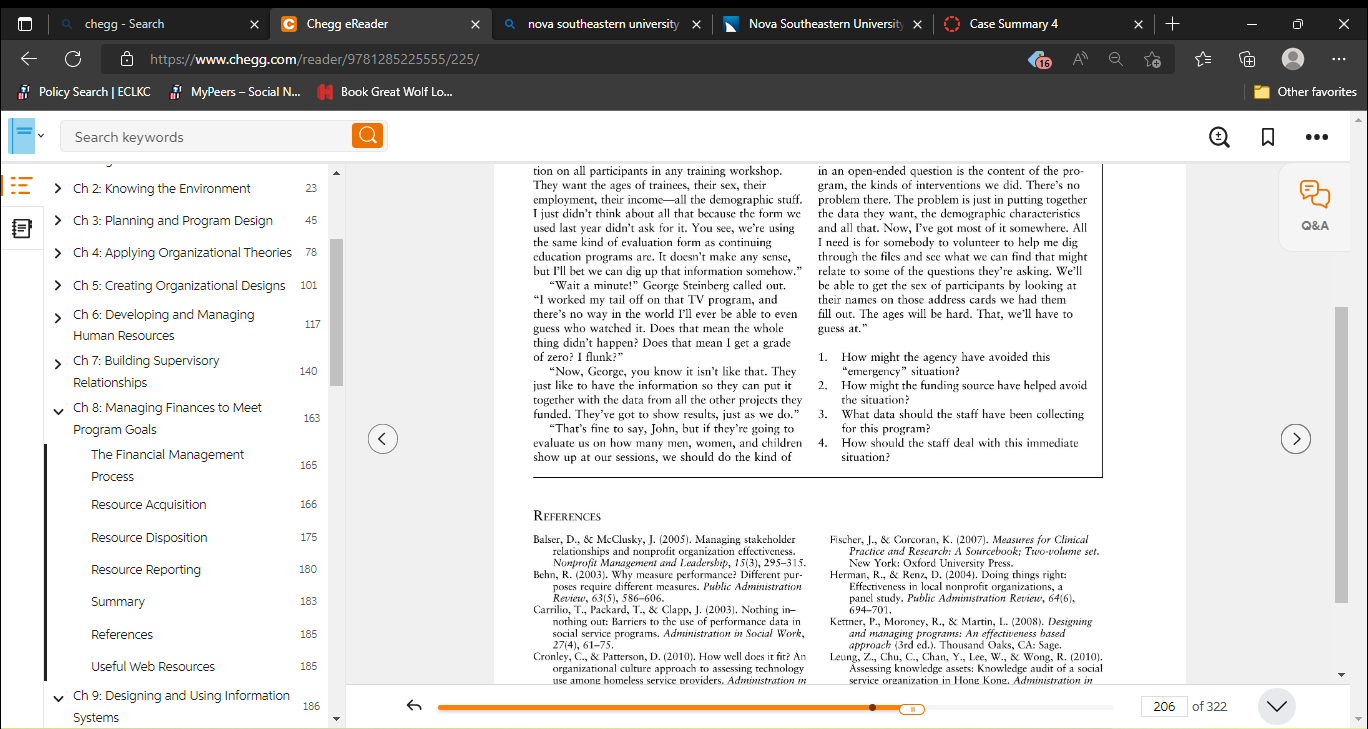The height and width of the screenshot is (729, 1368).
Task: Collapse Ch 8: Managing Finances chapter
Action: (x=58, y=410)
